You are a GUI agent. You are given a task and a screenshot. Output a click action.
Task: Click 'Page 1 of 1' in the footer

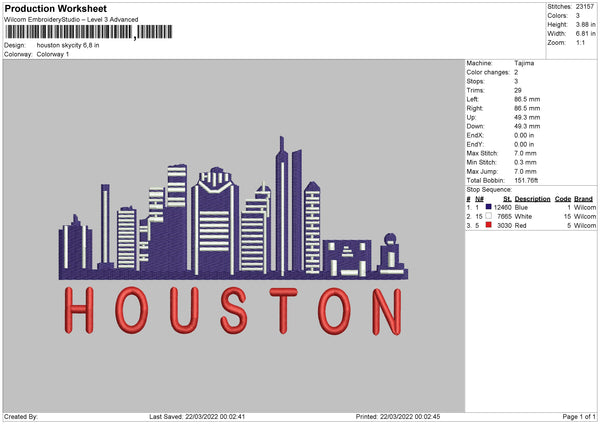[579, 416]
